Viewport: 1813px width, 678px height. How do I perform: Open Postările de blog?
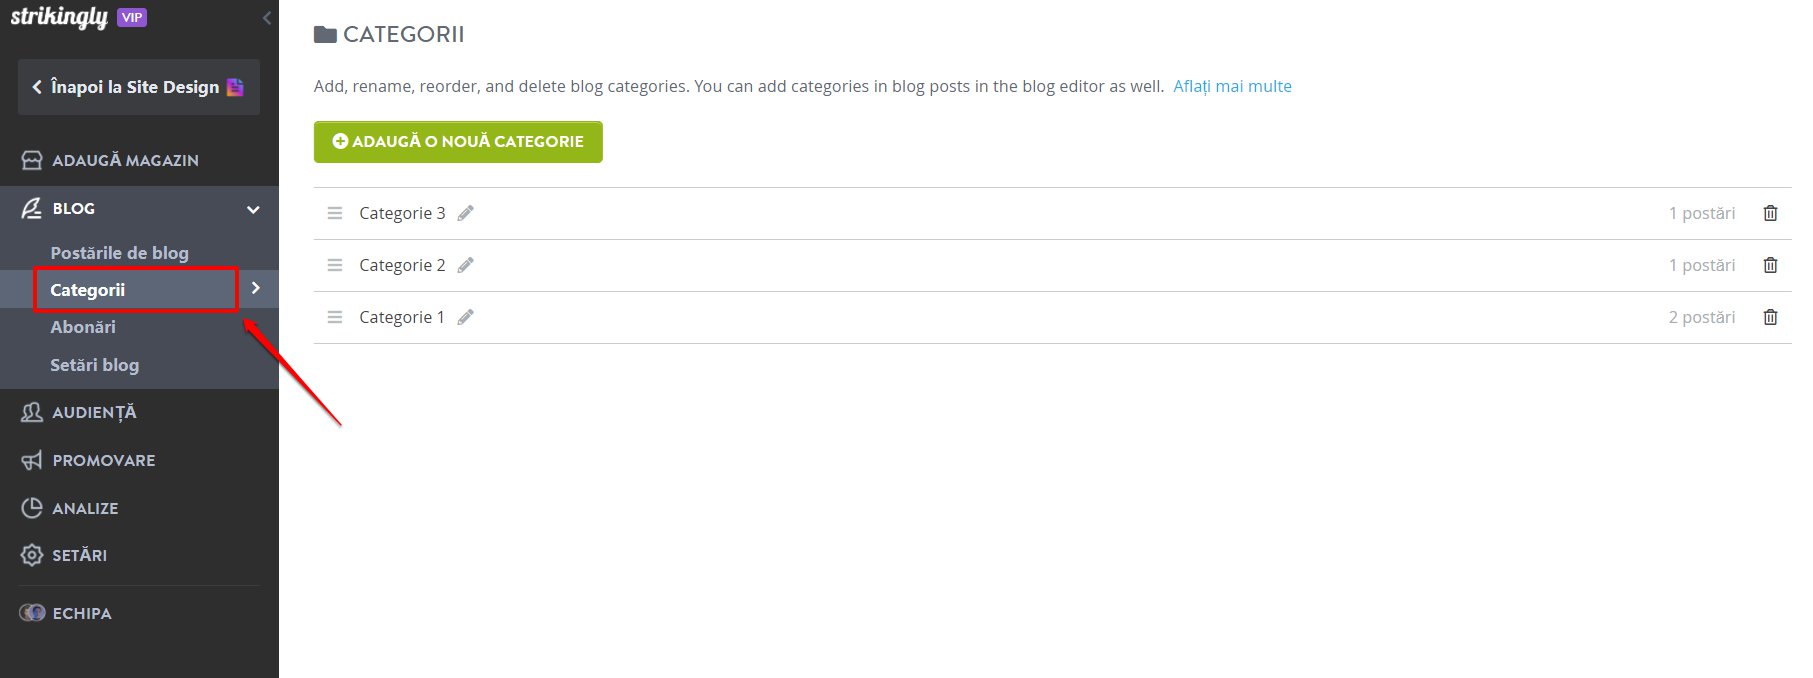[x=120, y=253]
